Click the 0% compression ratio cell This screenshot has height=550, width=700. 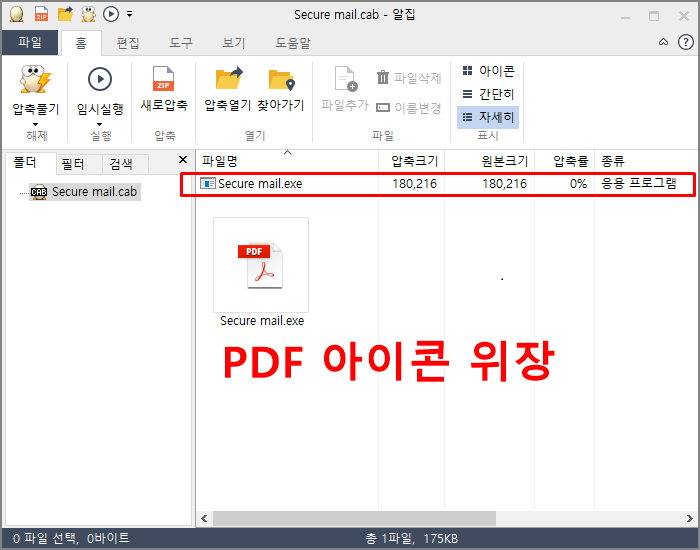click(x=578, y=183)
